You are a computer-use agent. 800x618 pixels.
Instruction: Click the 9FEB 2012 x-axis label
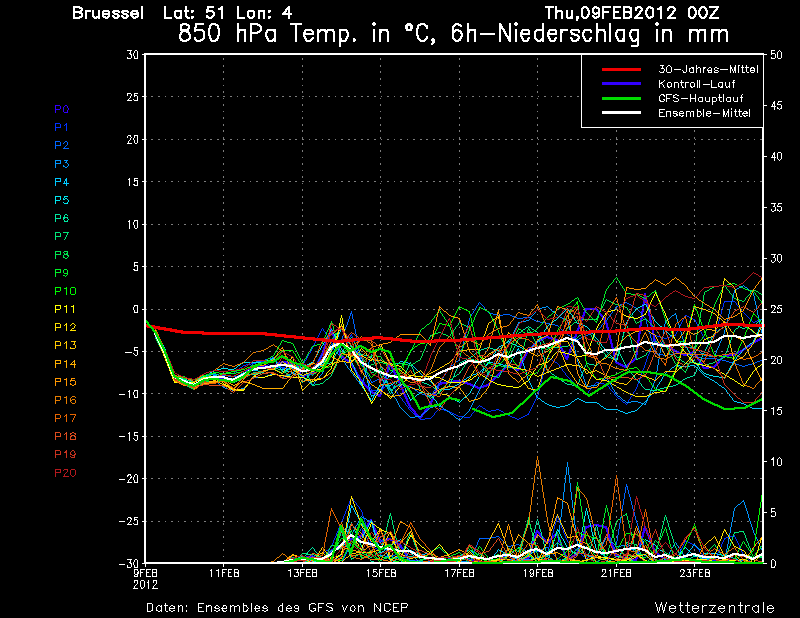145,579
